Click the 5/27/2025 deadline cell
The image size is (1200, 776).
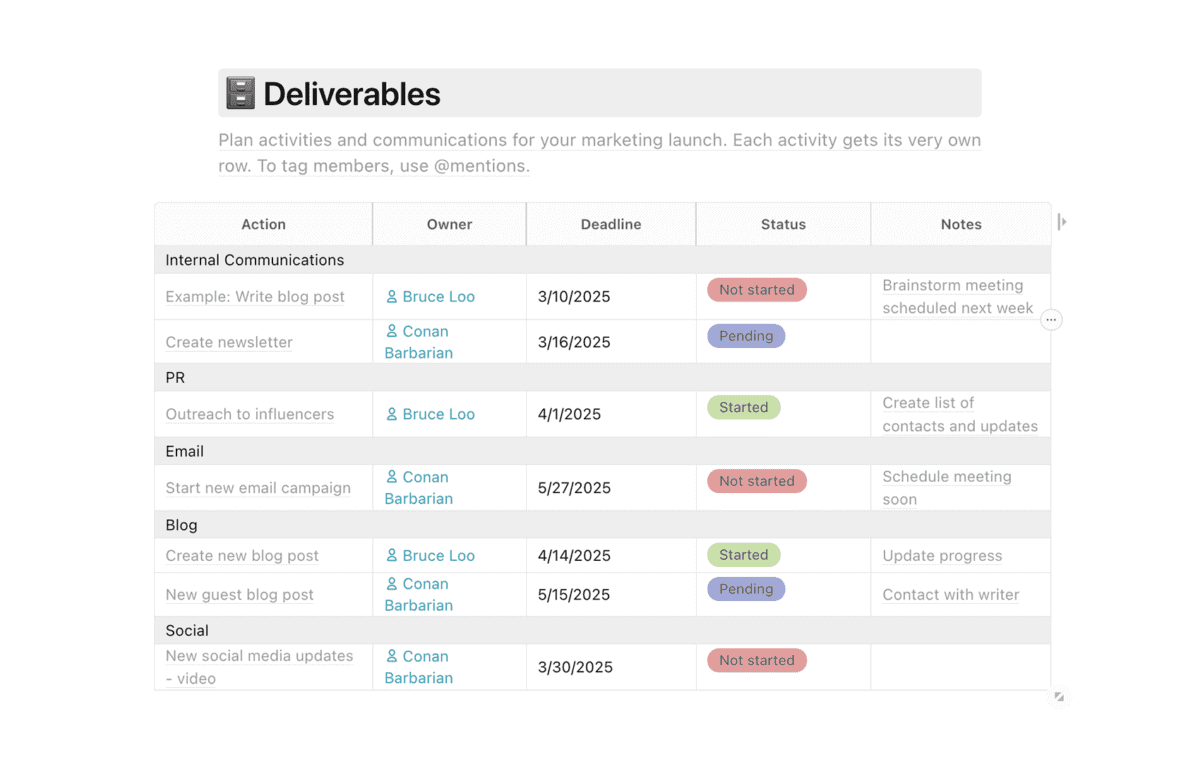pos(611,488)
